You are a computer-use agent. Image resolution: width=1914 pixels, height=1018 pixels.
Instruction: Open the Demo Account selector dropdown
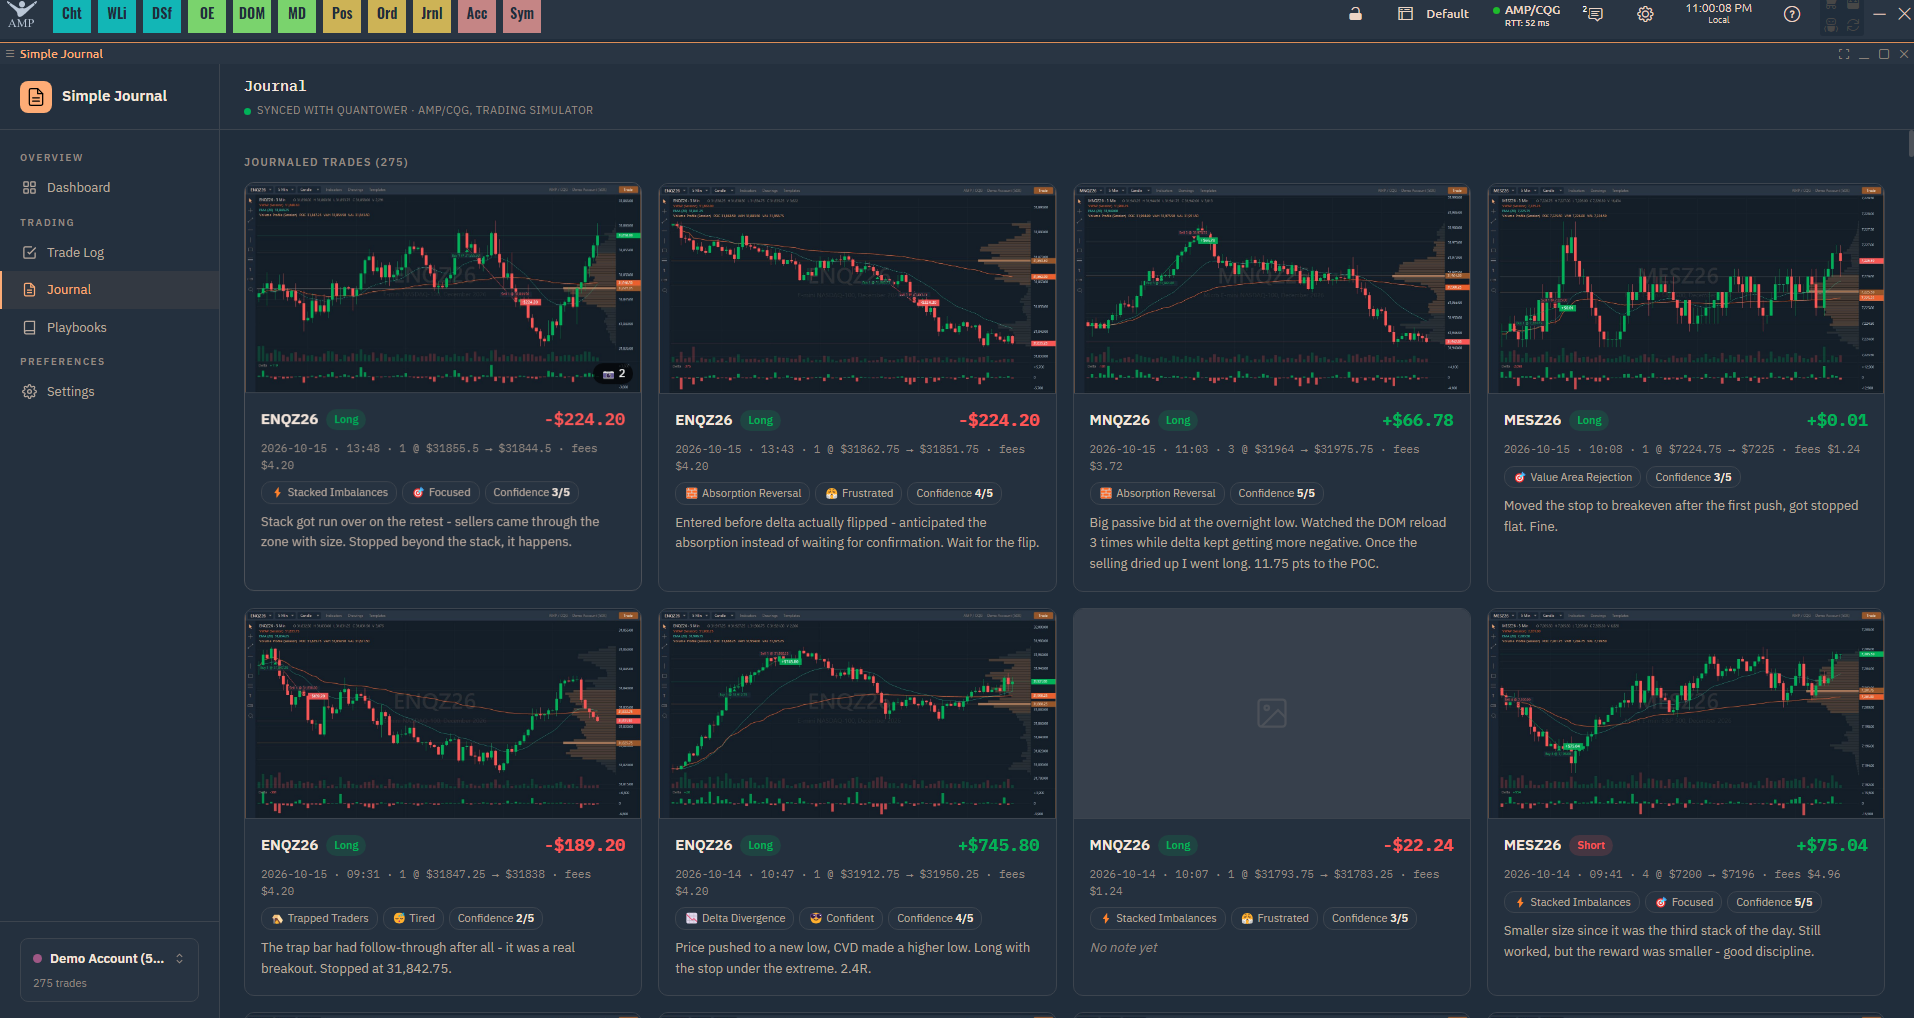click(109, 970)
